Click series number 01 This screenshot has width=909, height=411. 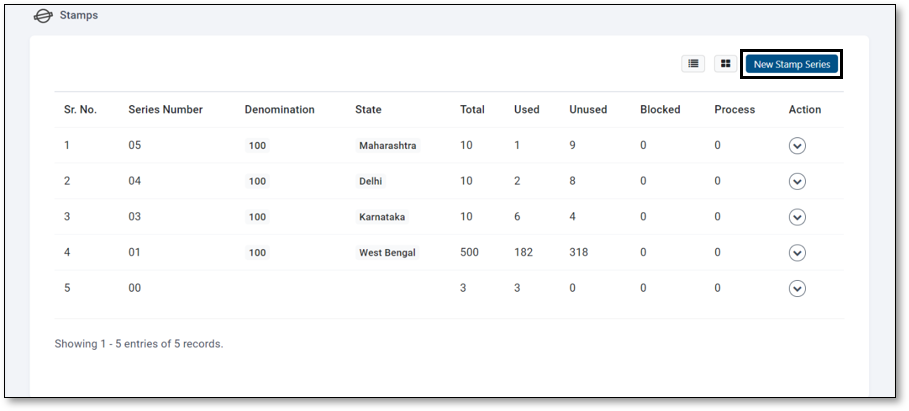point(134,252)
